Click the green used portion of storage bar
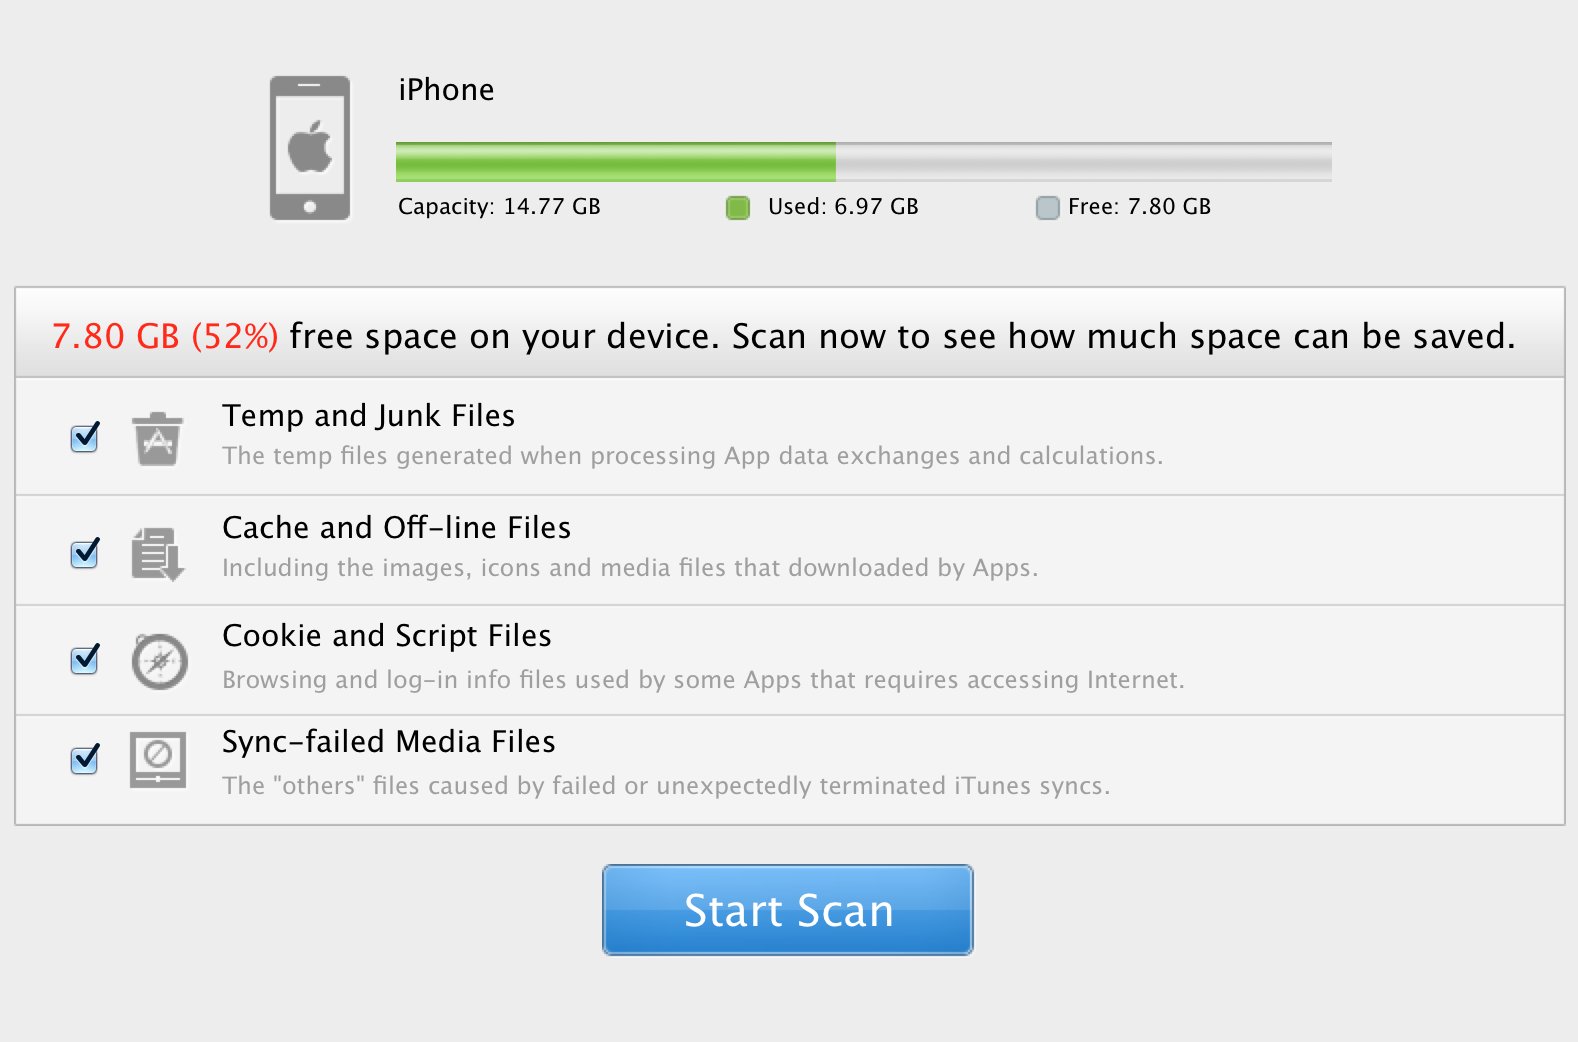1578x1042 pixels. 615,161
